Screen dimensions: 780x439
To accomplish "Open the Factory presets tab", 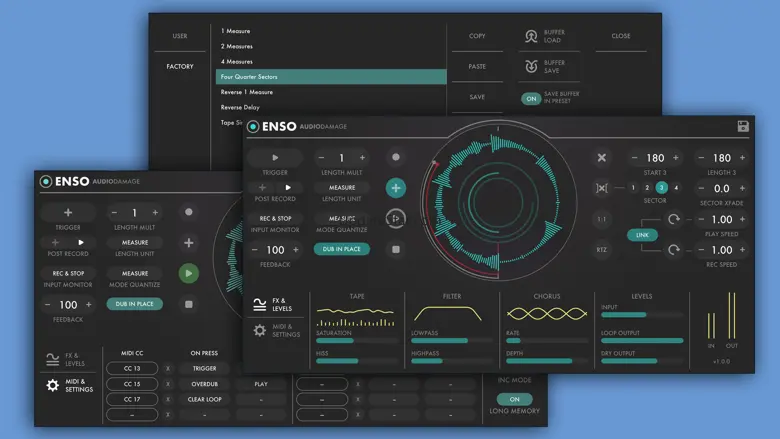I will click(x=180, y=66).
